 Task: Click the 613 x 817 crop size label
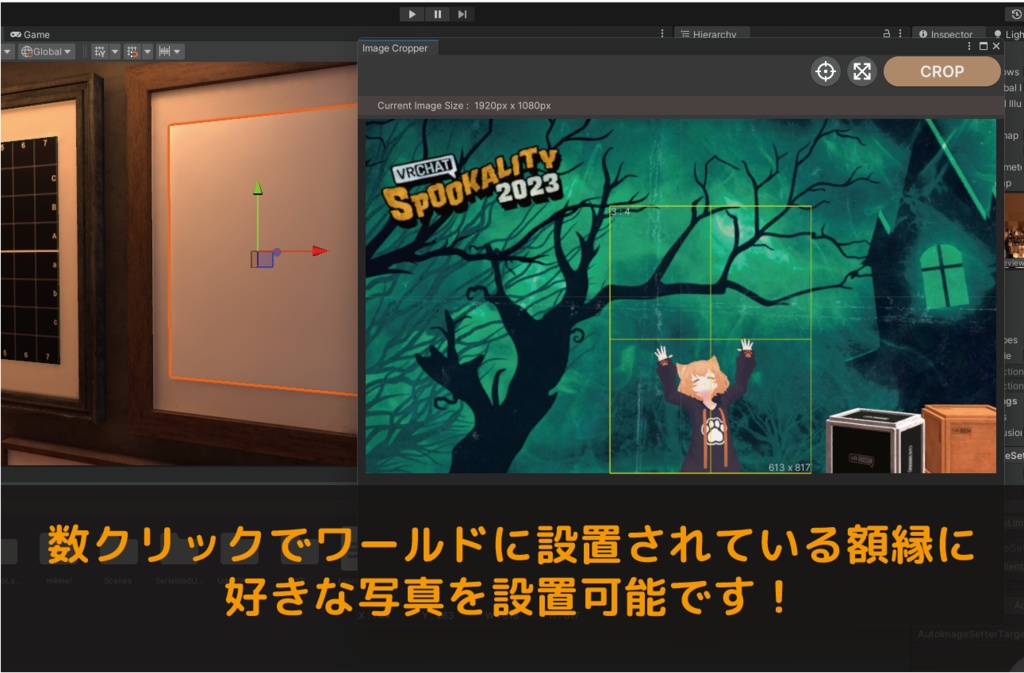coord(789,467)
